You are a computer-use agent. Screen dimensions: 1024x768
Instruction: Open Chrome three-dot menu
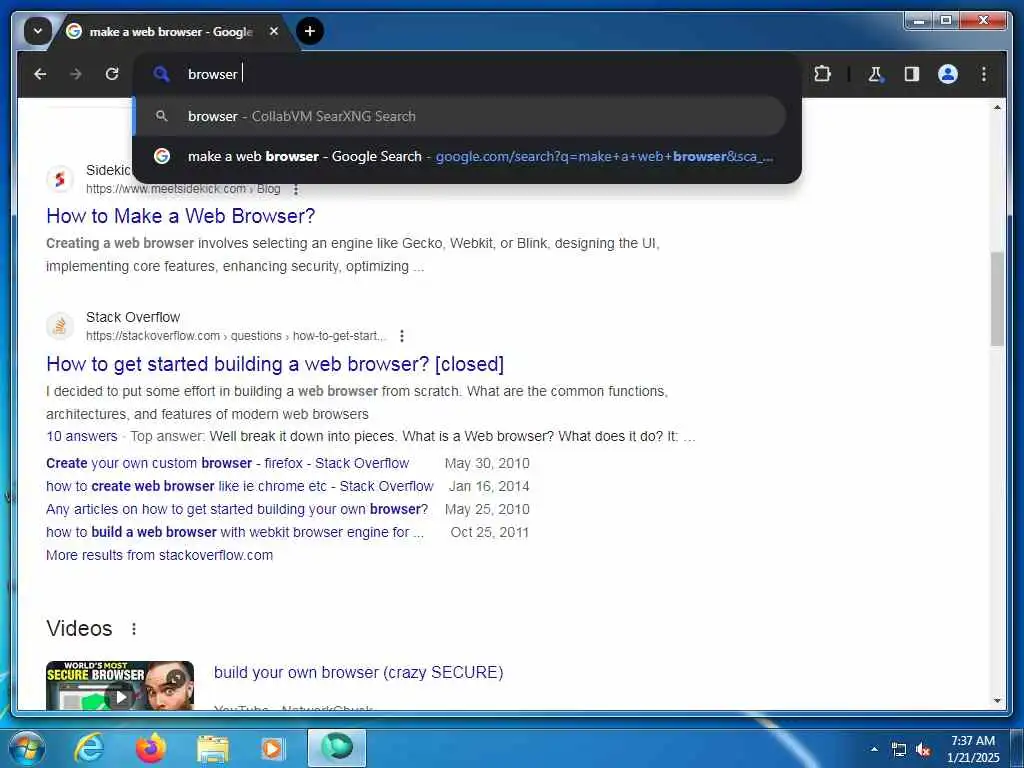(984, 74)
